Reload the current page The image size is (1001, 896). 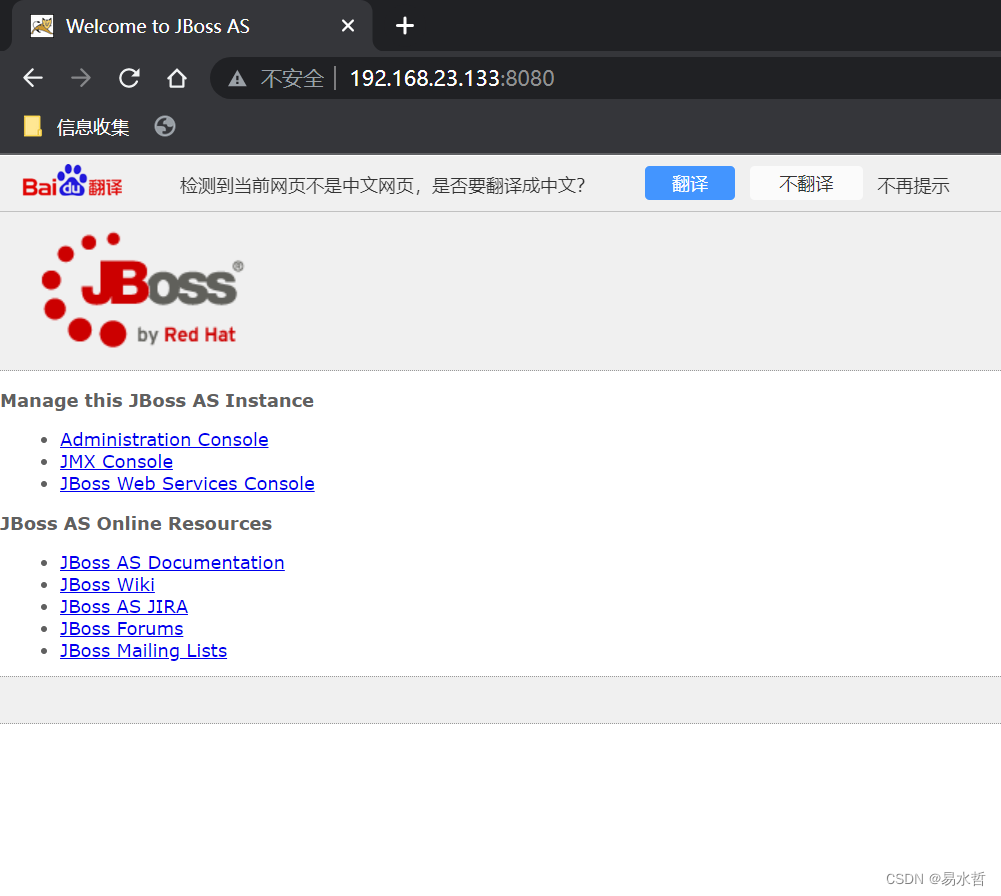(129, 78)
